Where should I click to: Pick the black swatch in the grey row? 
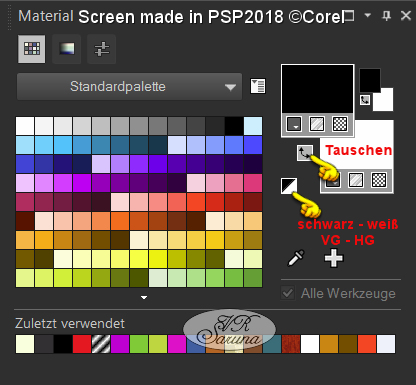(x=234, y=126)
